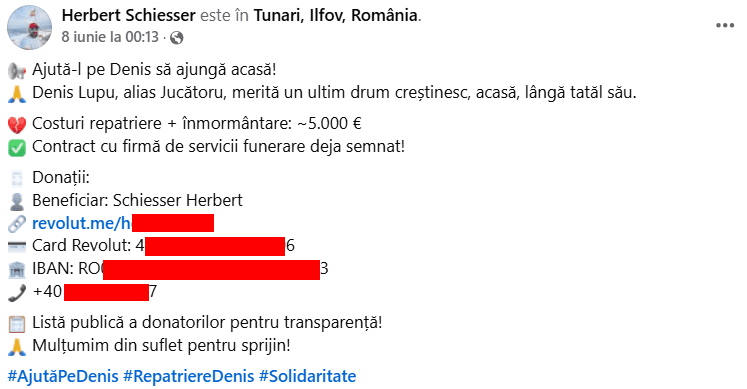Viewport: 747px width, 389px height.
Task: Open the three-dots post options menu
Action: (x=725, y=26)
